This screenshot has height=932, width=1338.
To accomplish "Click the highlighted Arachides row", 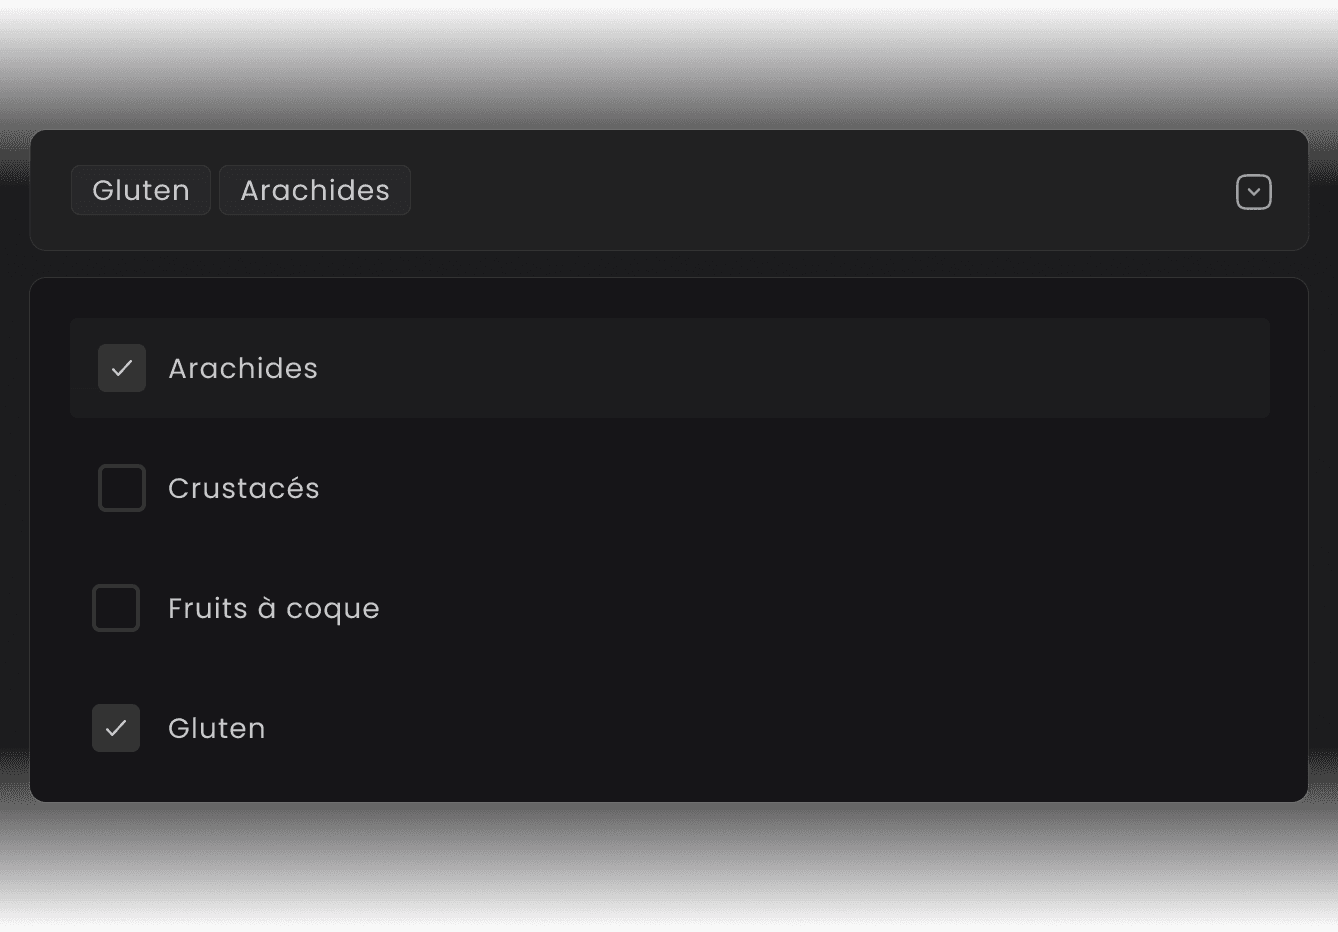I will point(669,368).
